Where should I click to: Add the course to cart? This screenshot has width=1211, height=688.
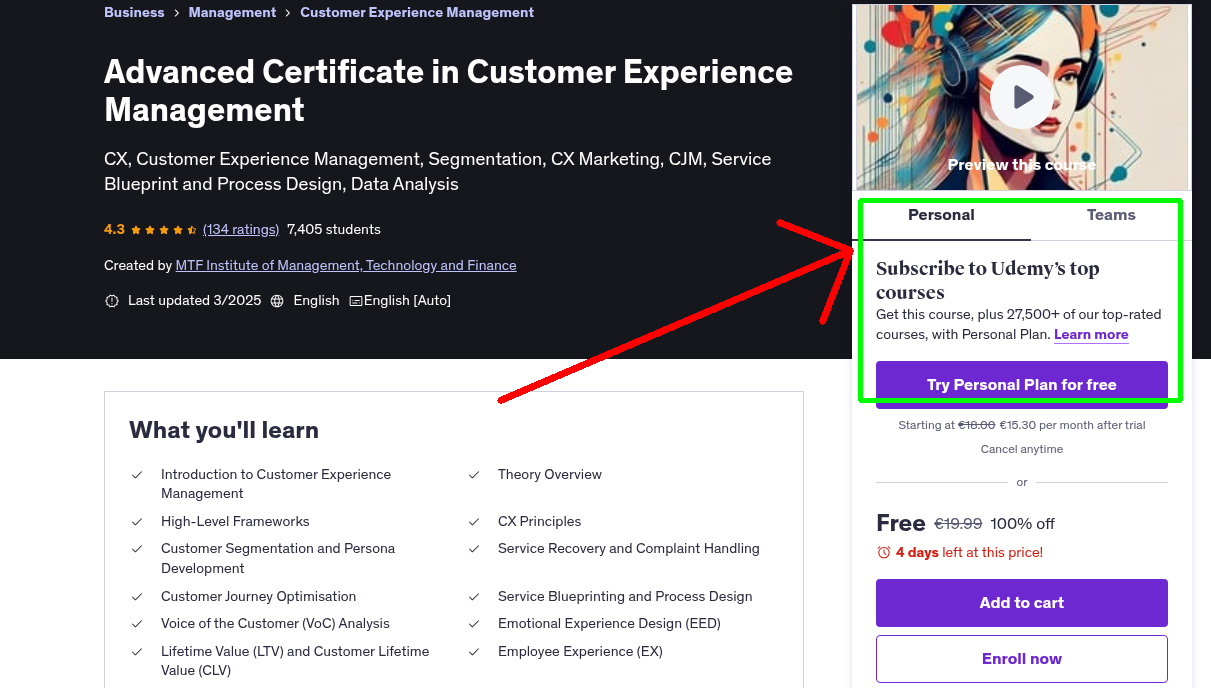pyautogui.click(x=1022, y=603)
